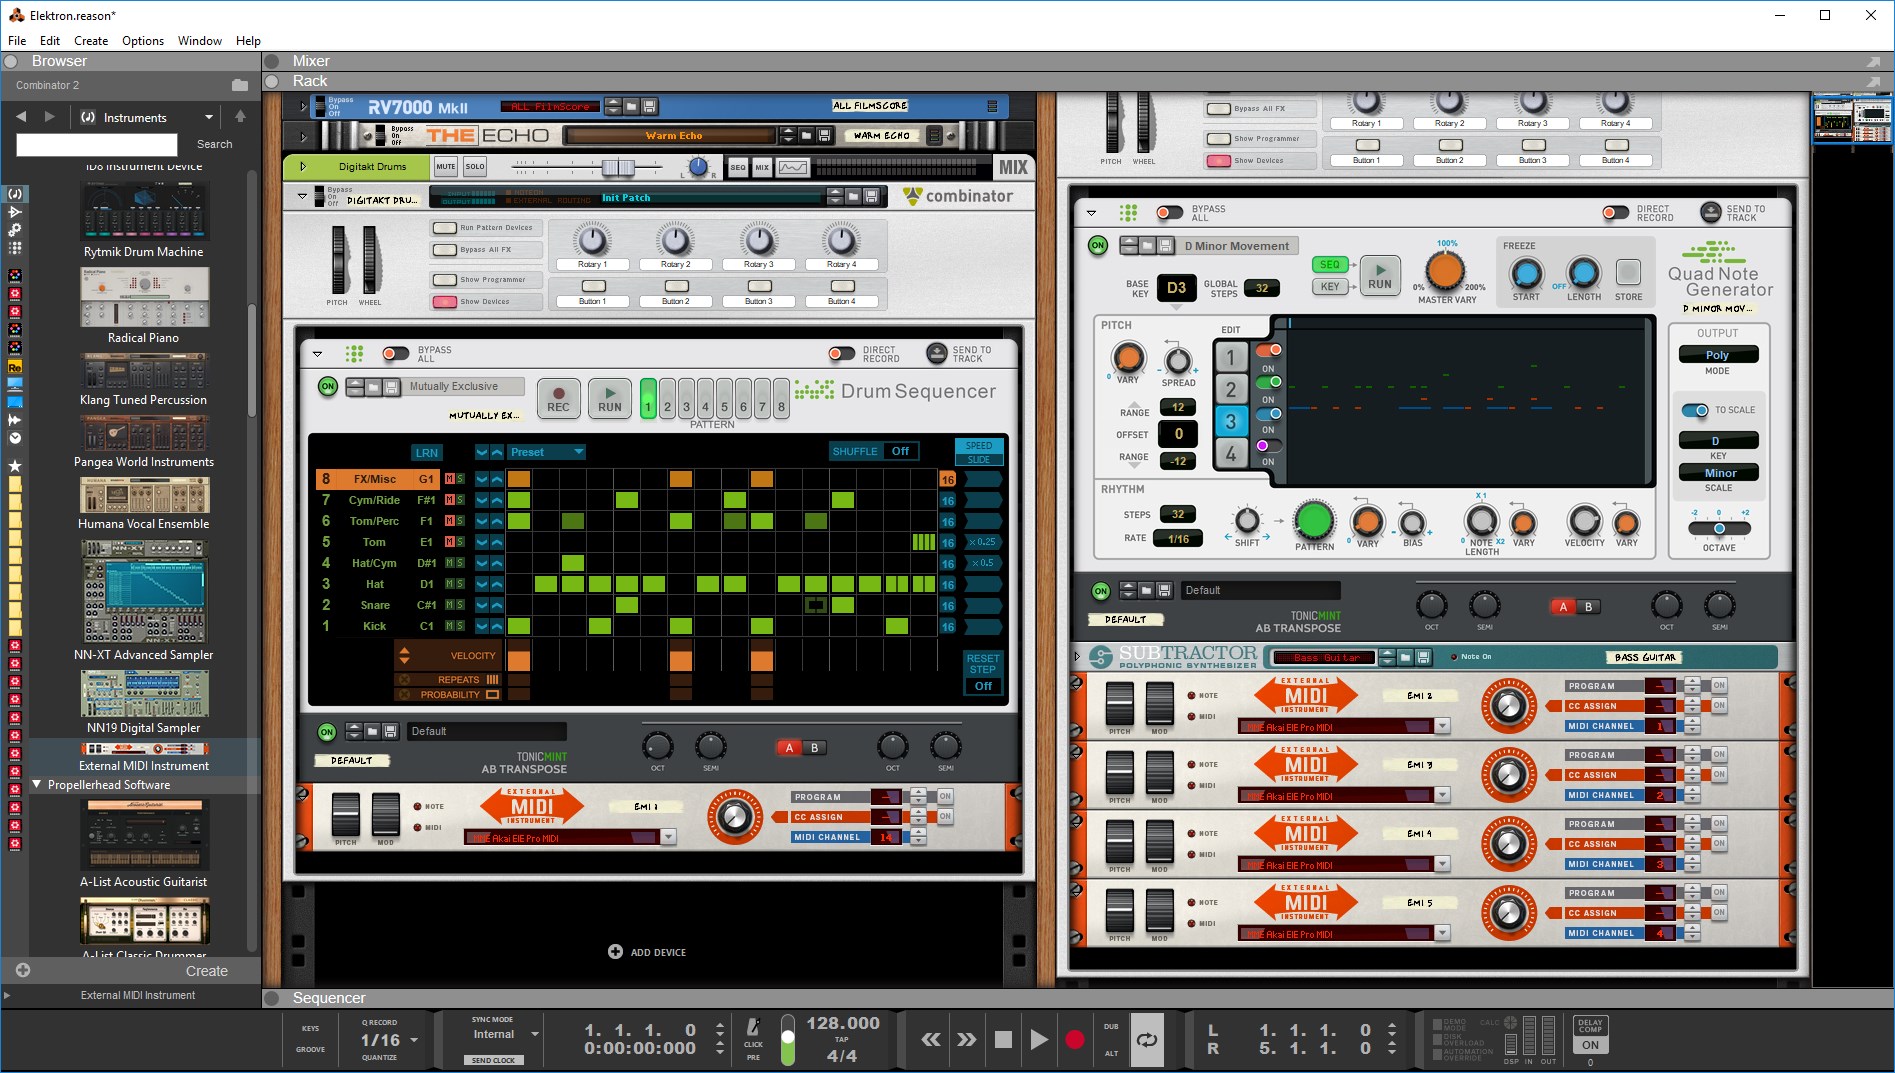The height and width of the screenshot is (1073, 1895).
Task: Click the Drum Sequencer RUN button
Action: [610, 397]
